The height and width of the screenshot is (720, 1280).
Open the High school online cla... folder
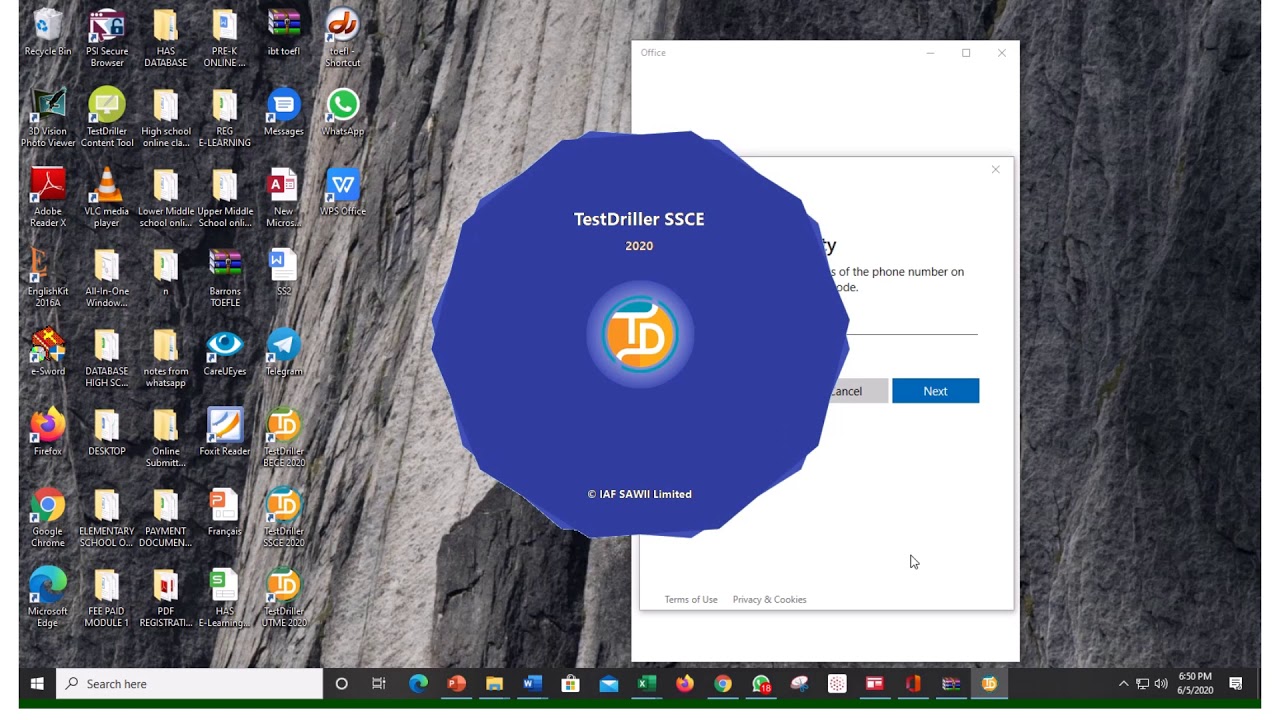pyautogui.click(x=166, y=119)
